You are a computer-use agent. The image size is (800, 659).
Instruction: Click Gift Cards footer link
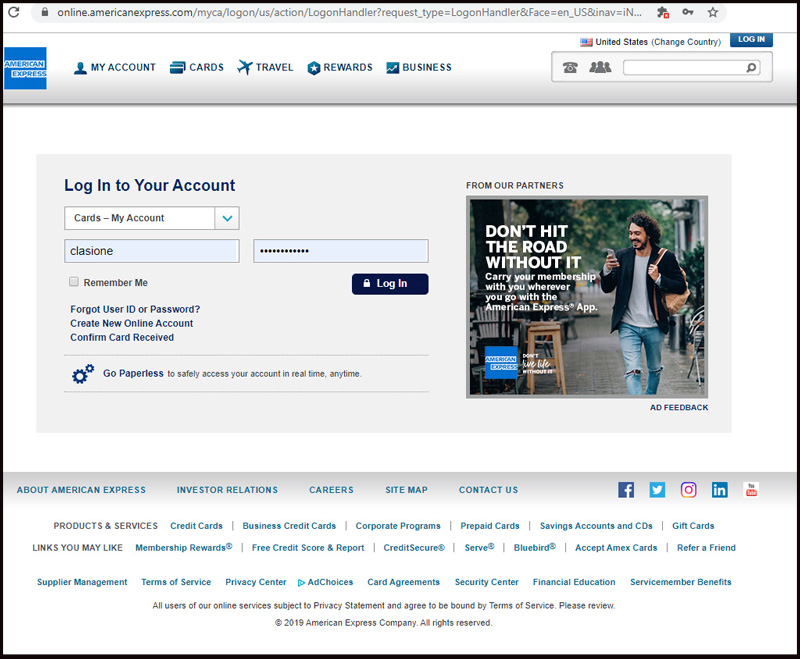(693, 526)
